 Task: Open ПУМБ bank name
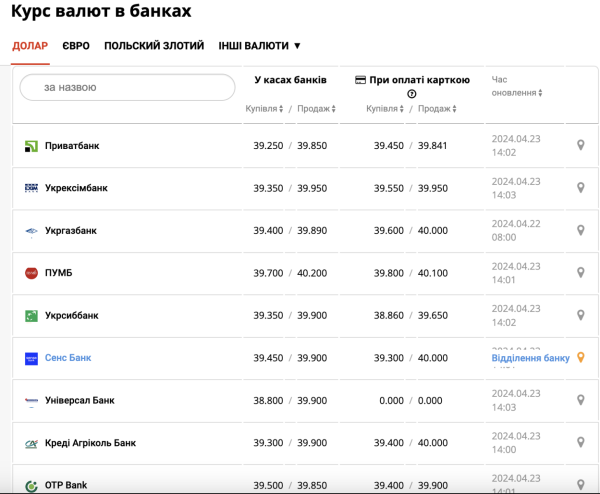point(59,273)
